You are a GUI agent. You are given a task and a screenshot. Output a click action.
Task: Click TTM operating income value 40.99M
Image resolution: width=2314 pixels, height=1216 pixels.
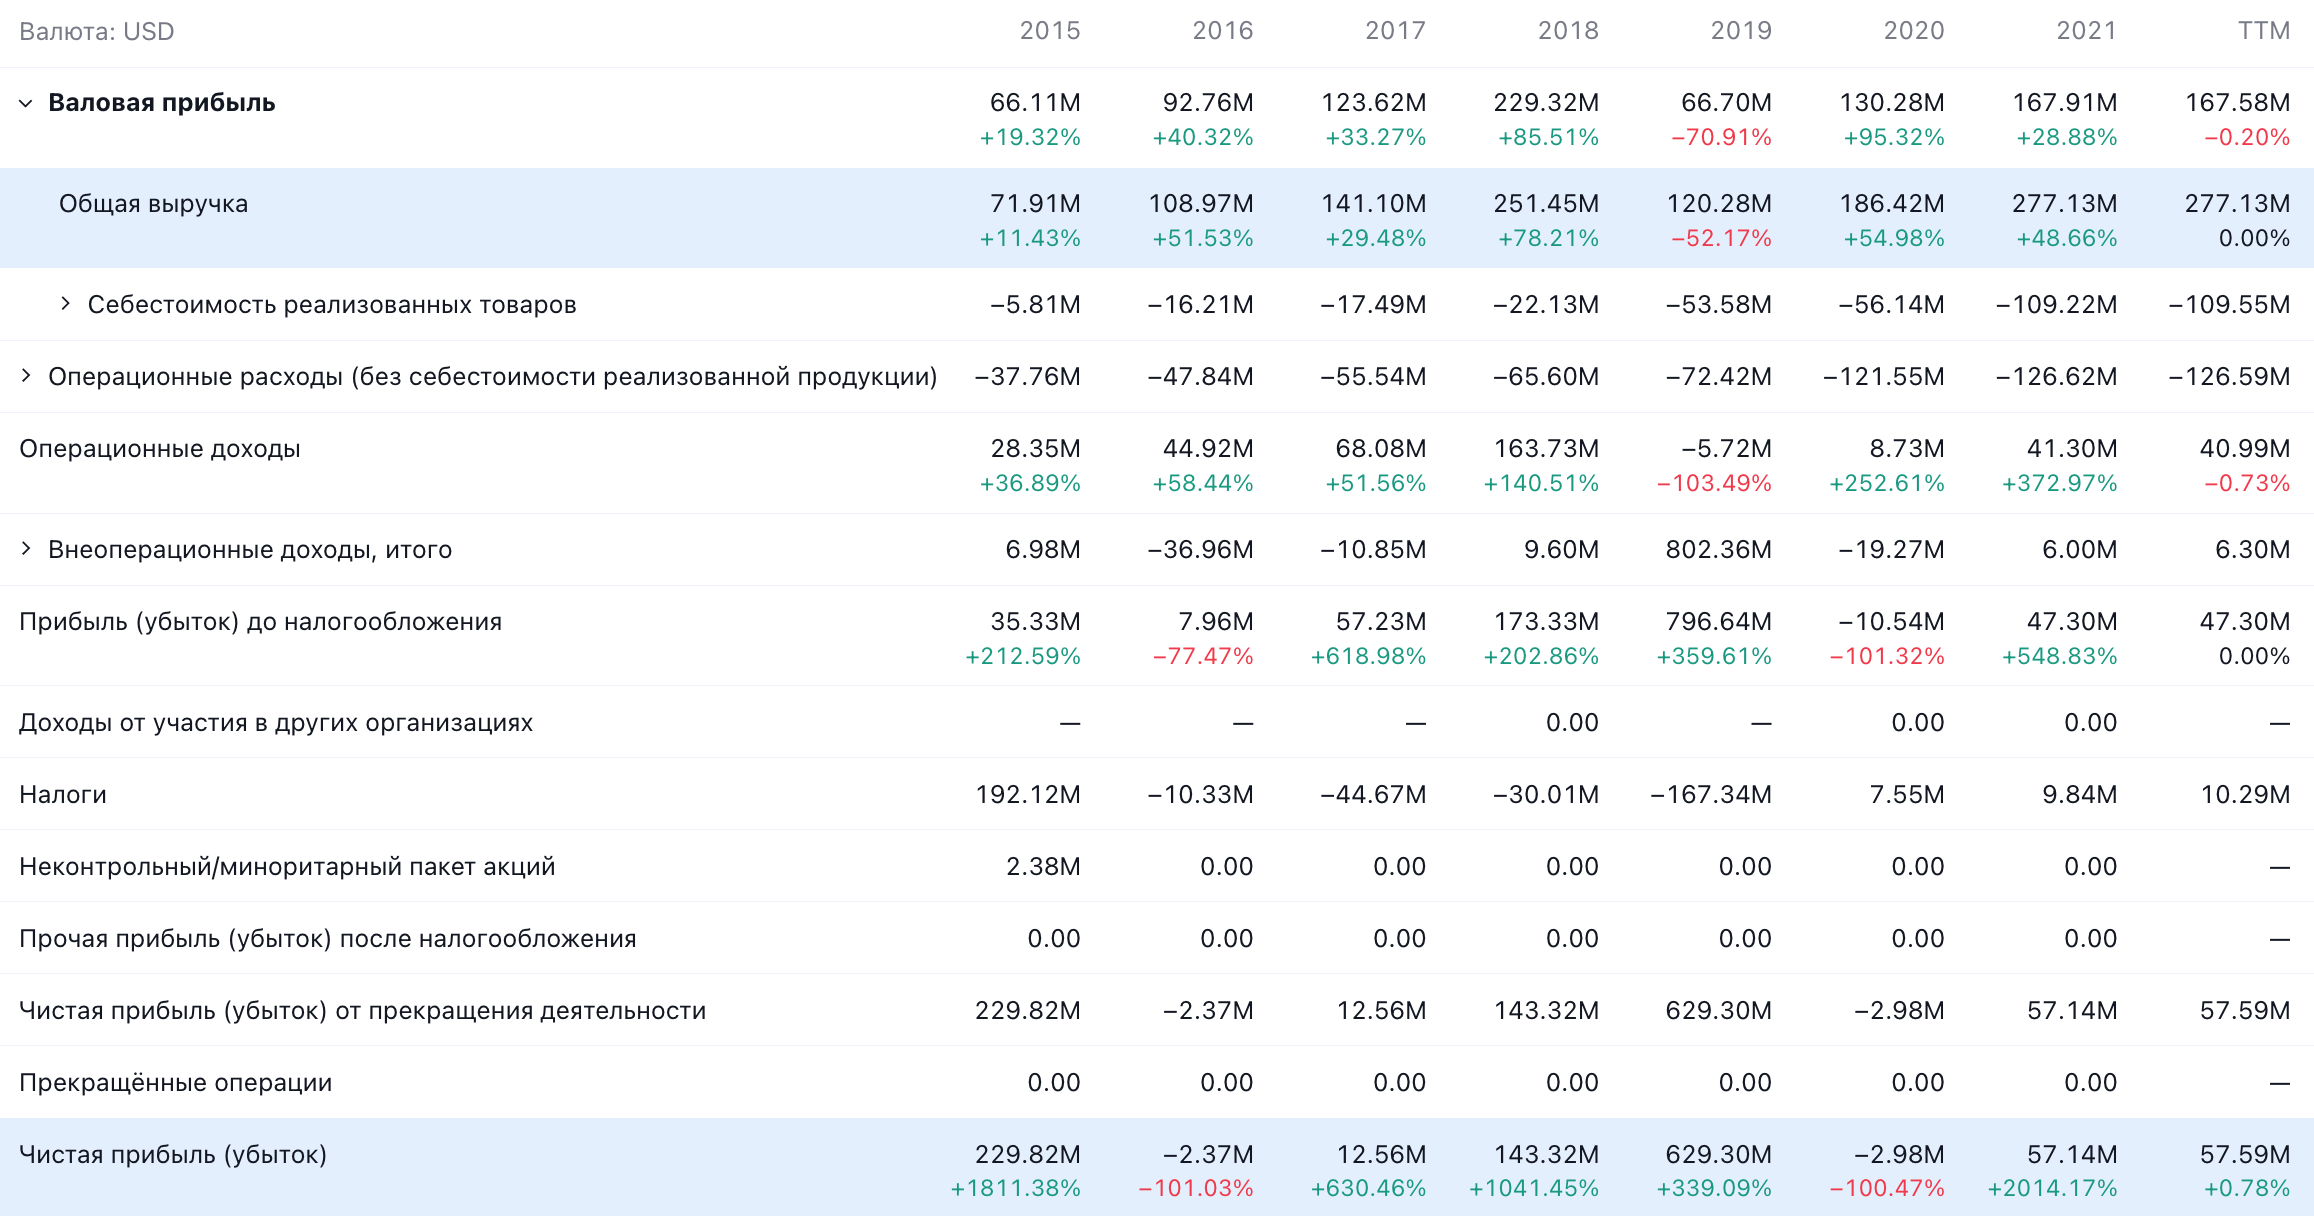click(x=2245, y=449)
